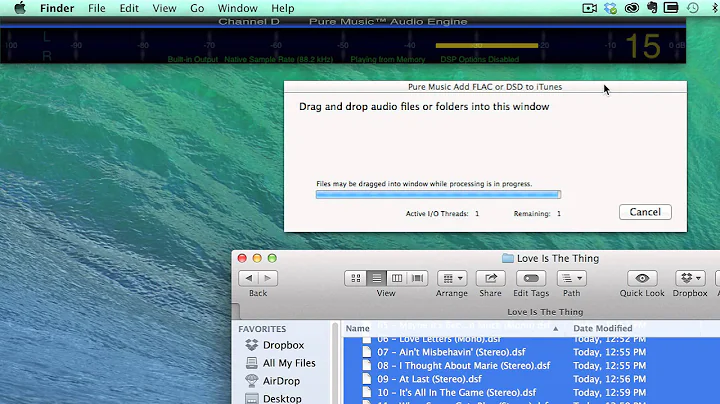
Task: Click the Desktop icon in Finder sidebar
Action: [252, 398]
